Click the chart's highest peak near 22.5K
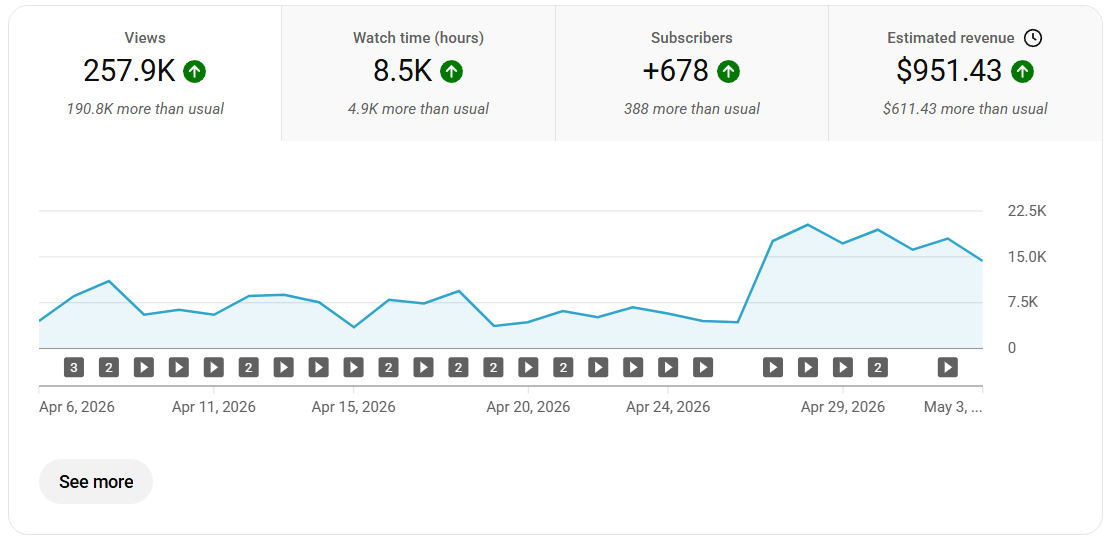The height and width of the screenshot is (546, 1106). pyautogui.click(x=808, y=225)
